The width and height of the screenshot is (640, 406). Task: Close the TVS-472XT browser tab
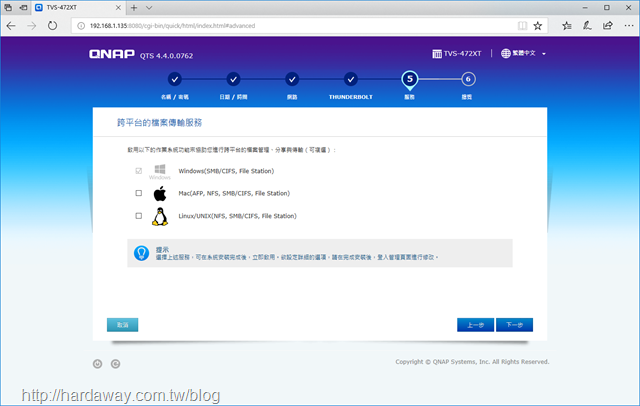(x=118, y=7)
